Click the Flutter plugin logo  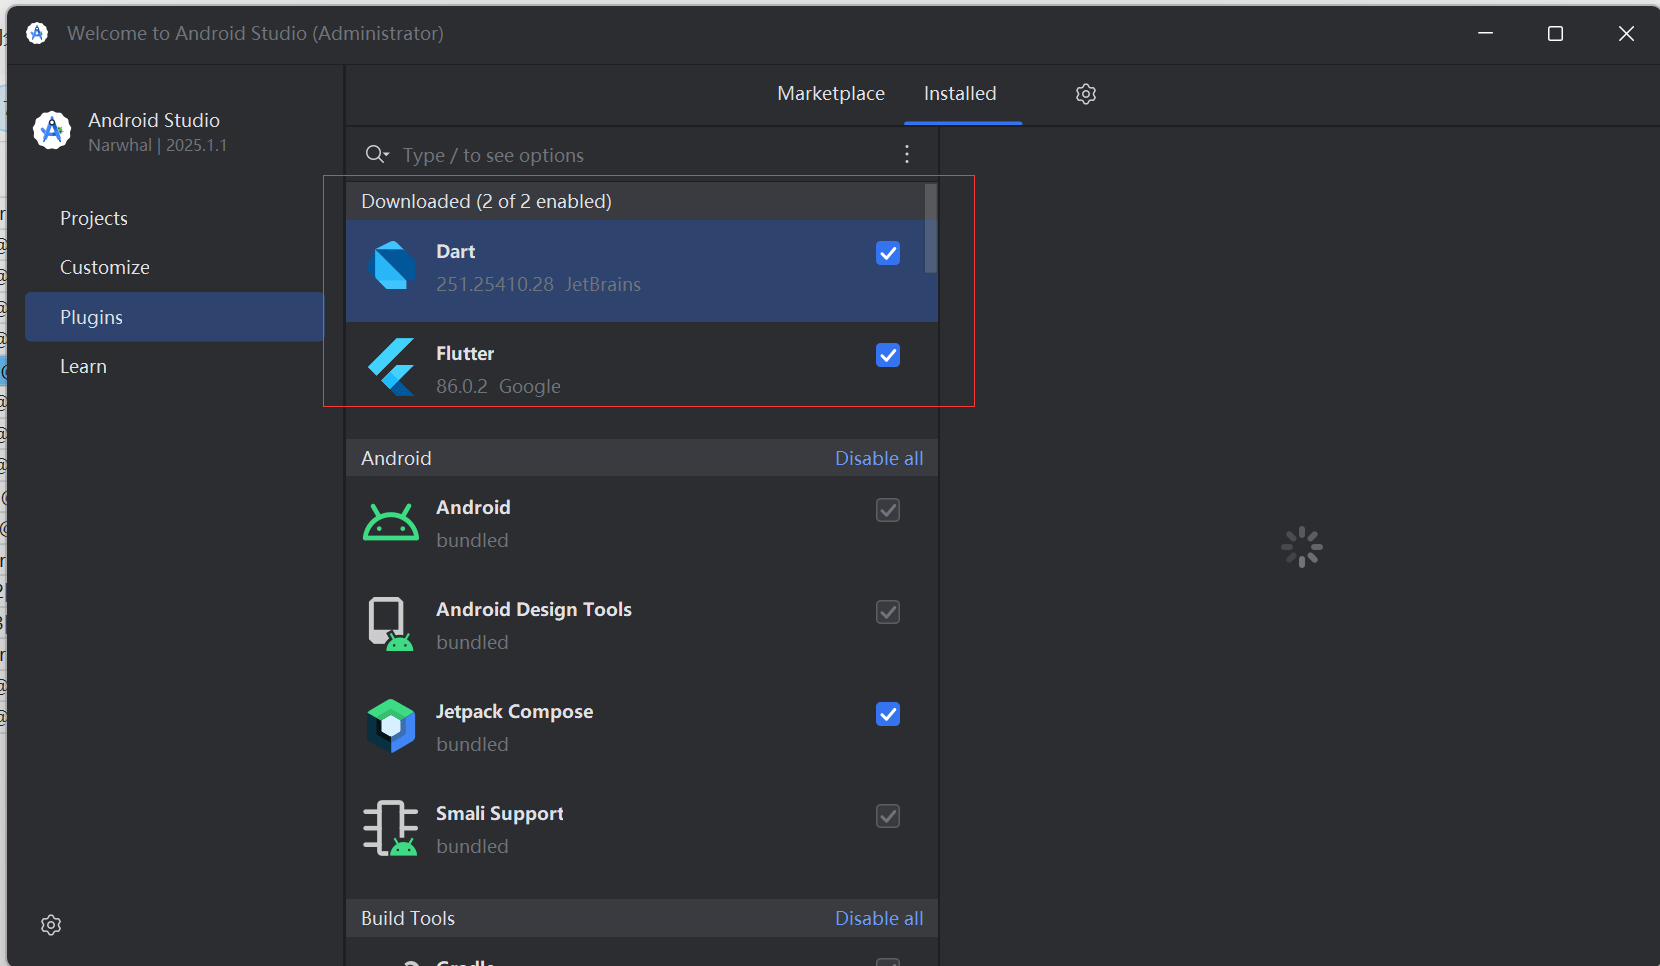[x=391, y=367]
